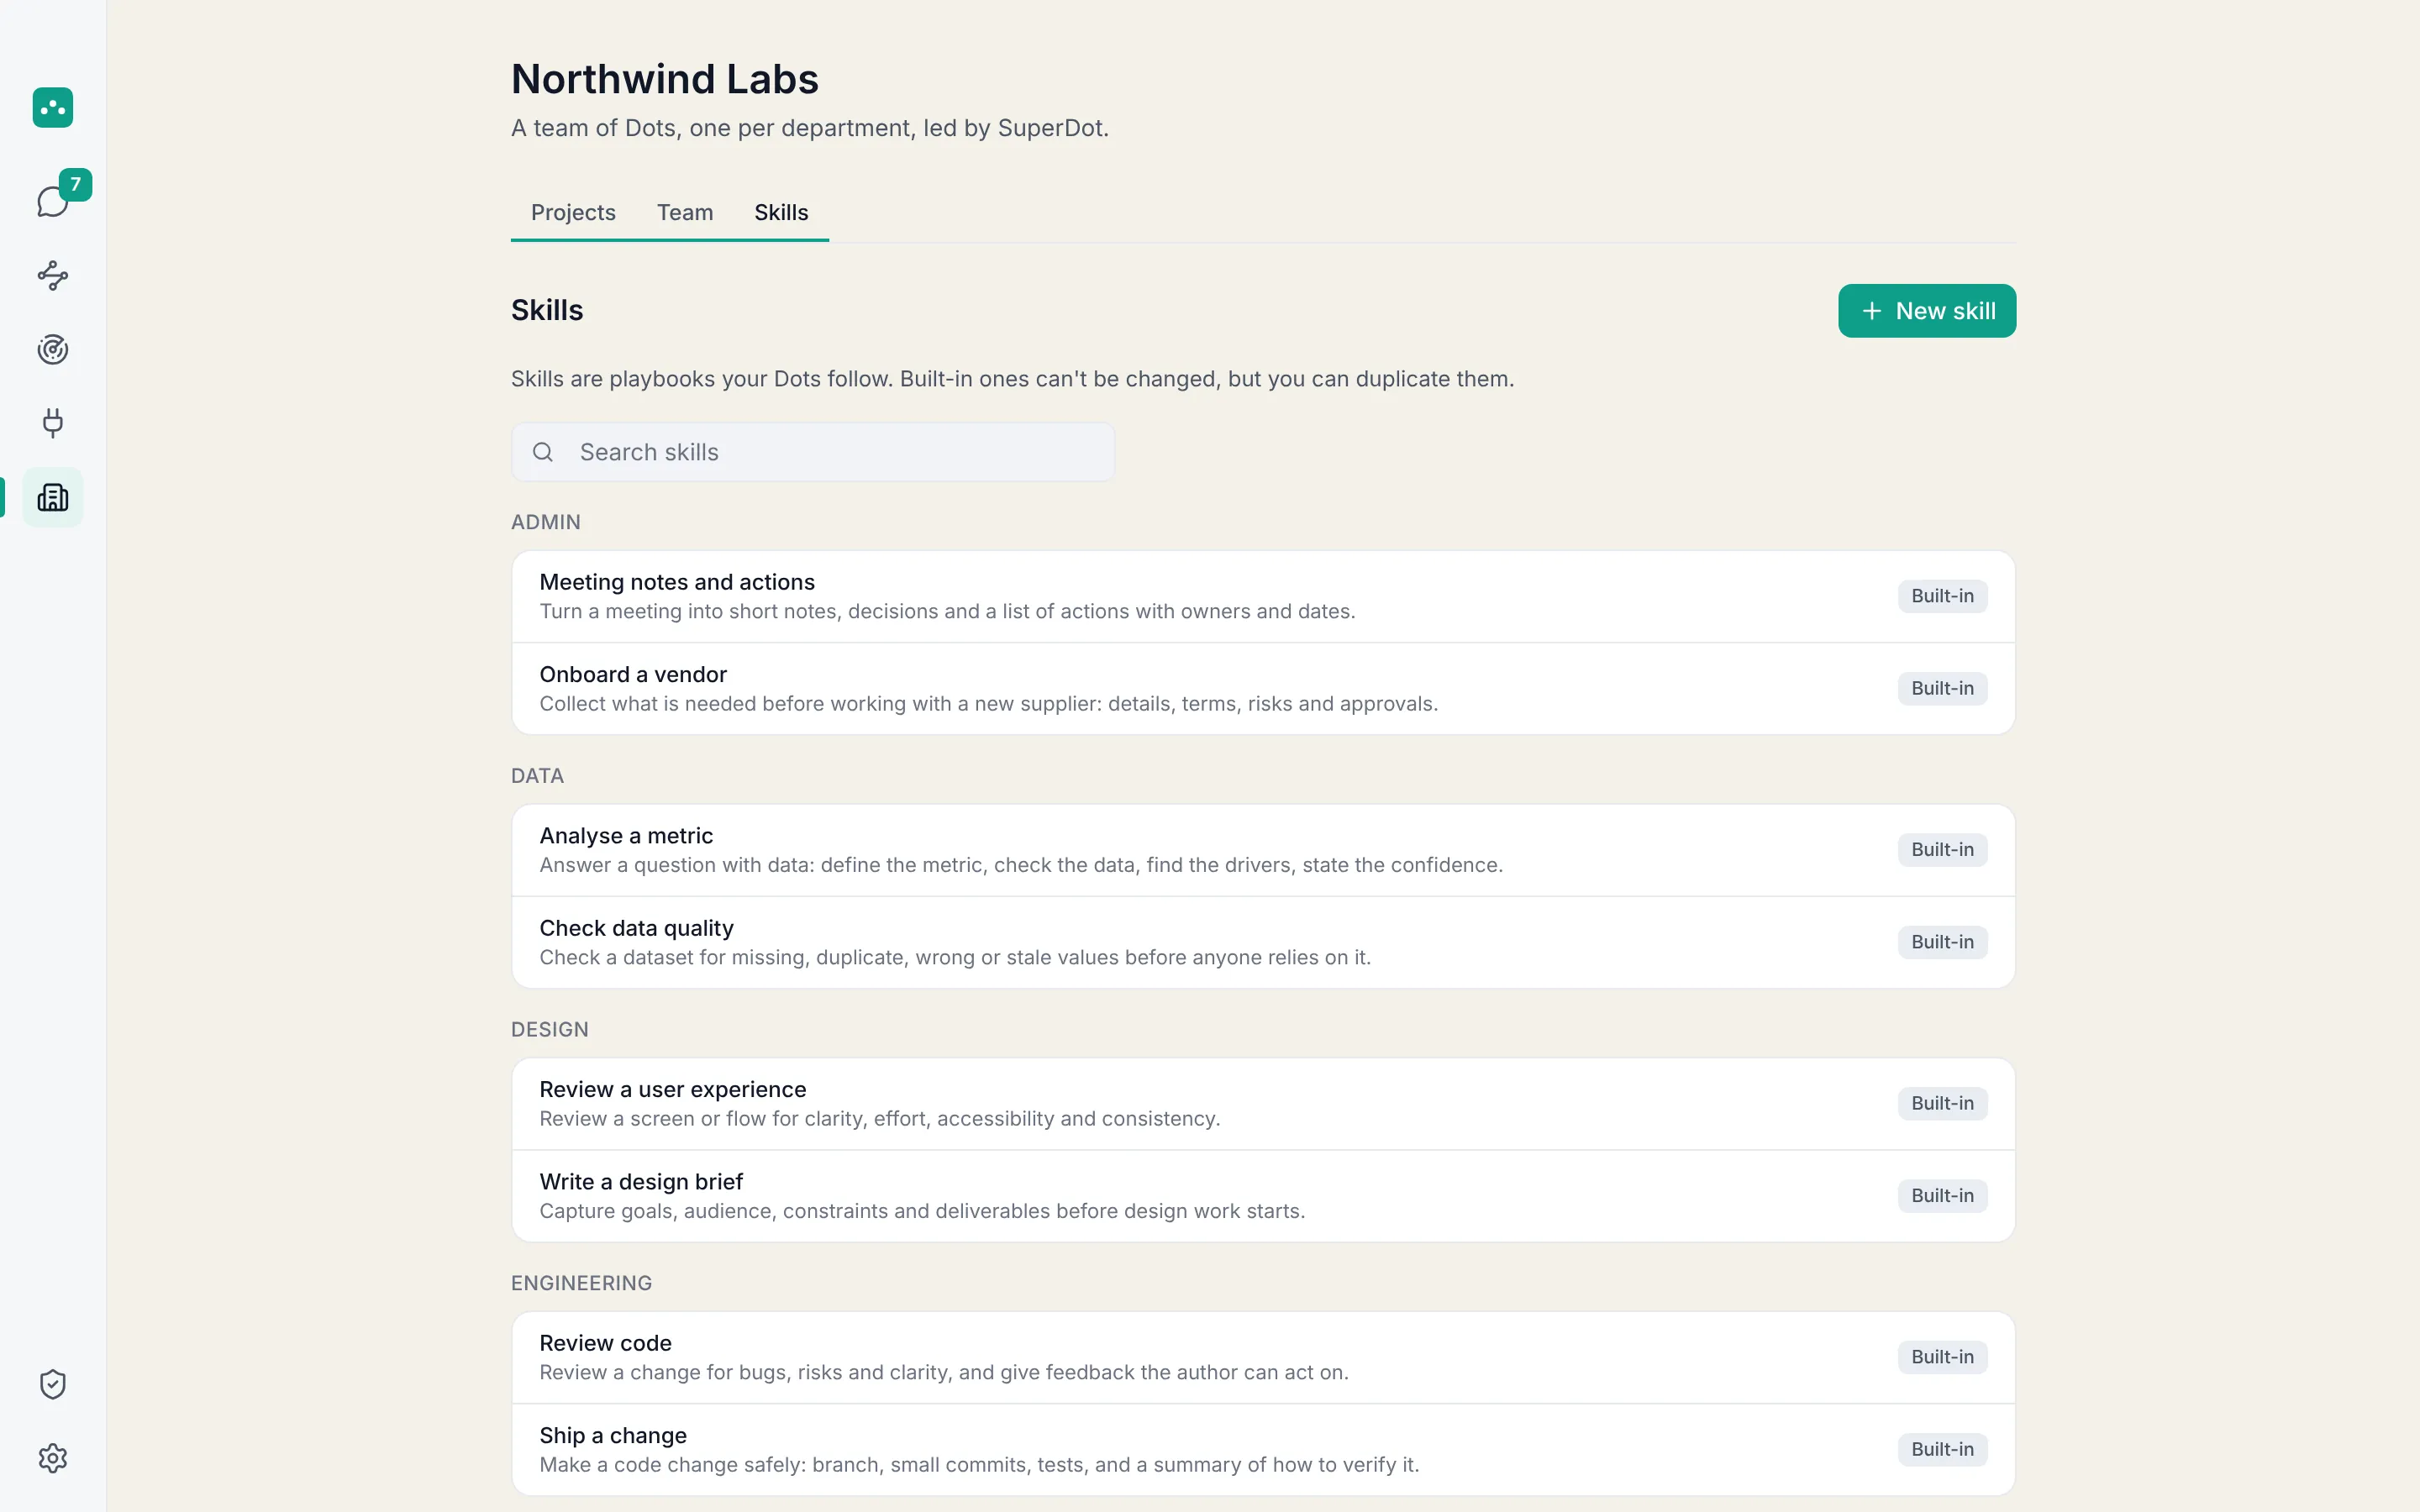Click Built-in badge on Meeting notes row
Image resolution: width=2420 pixels, height=1512 pixels.
coord(1942,596)
